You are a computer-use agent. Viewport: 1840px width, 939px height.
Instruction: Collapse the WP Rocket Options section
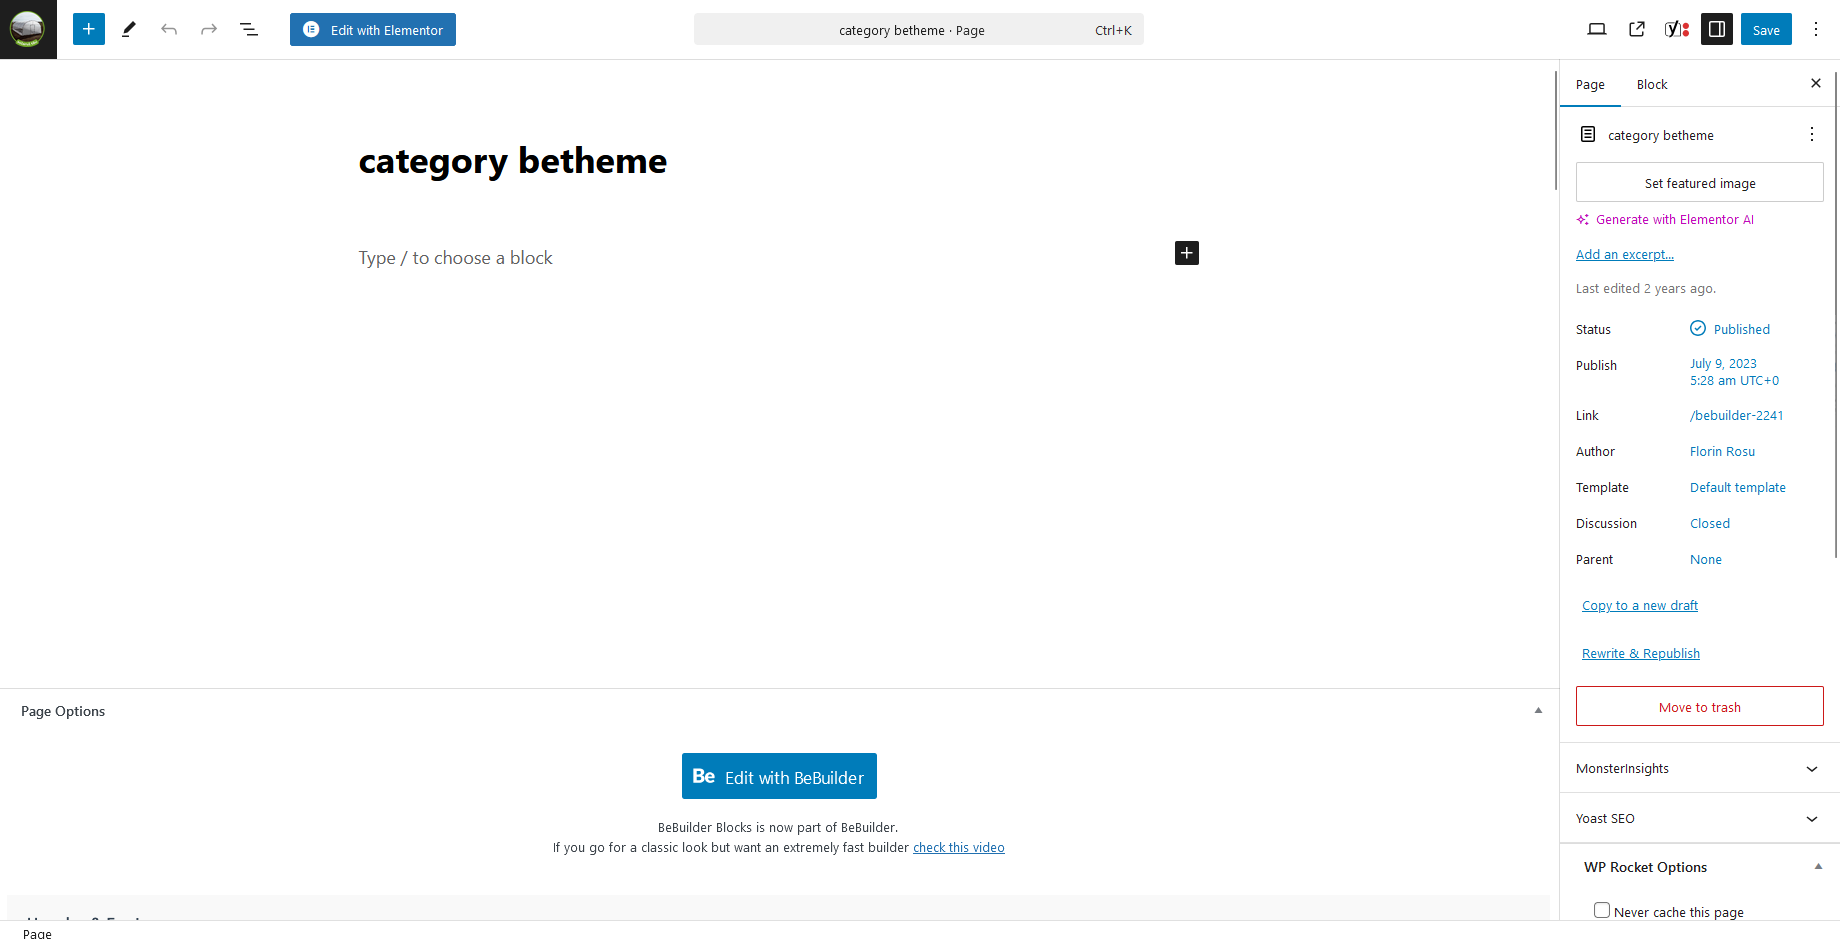click(1818, 867)
